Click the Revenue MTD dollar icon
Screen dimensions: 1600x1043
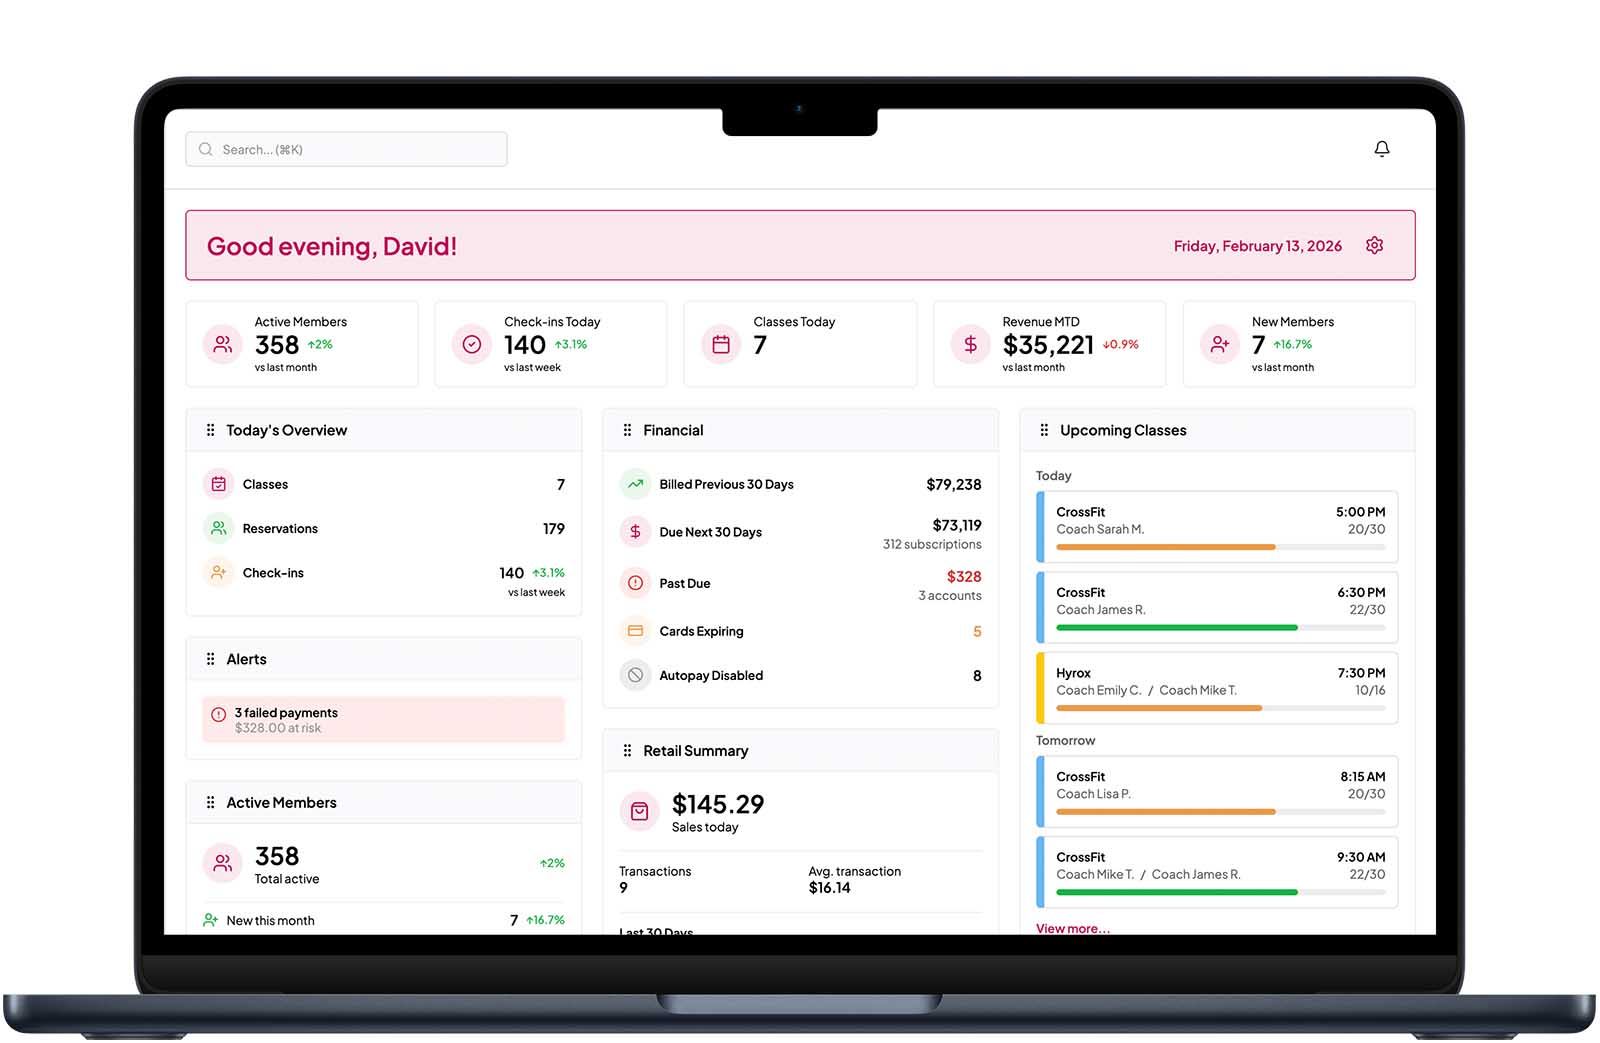969,344
